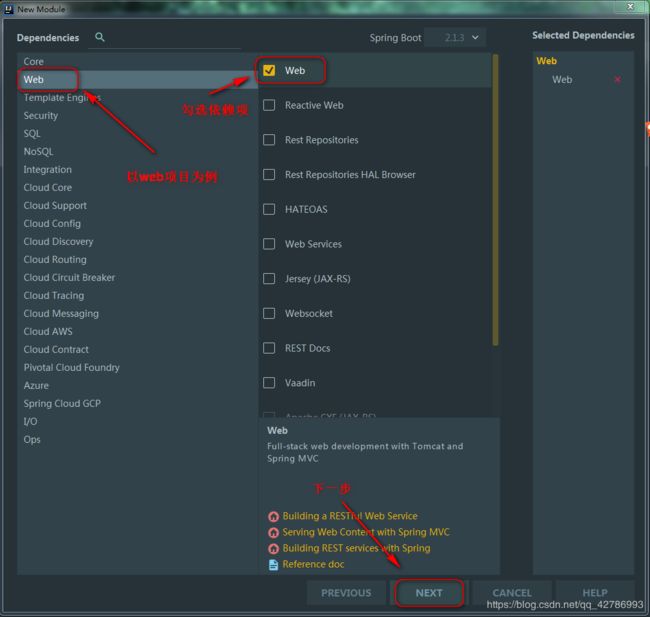The image size is (650, 617).
Task: Click the Web entry under Selected Dependencies
Action: coord(562,80)
